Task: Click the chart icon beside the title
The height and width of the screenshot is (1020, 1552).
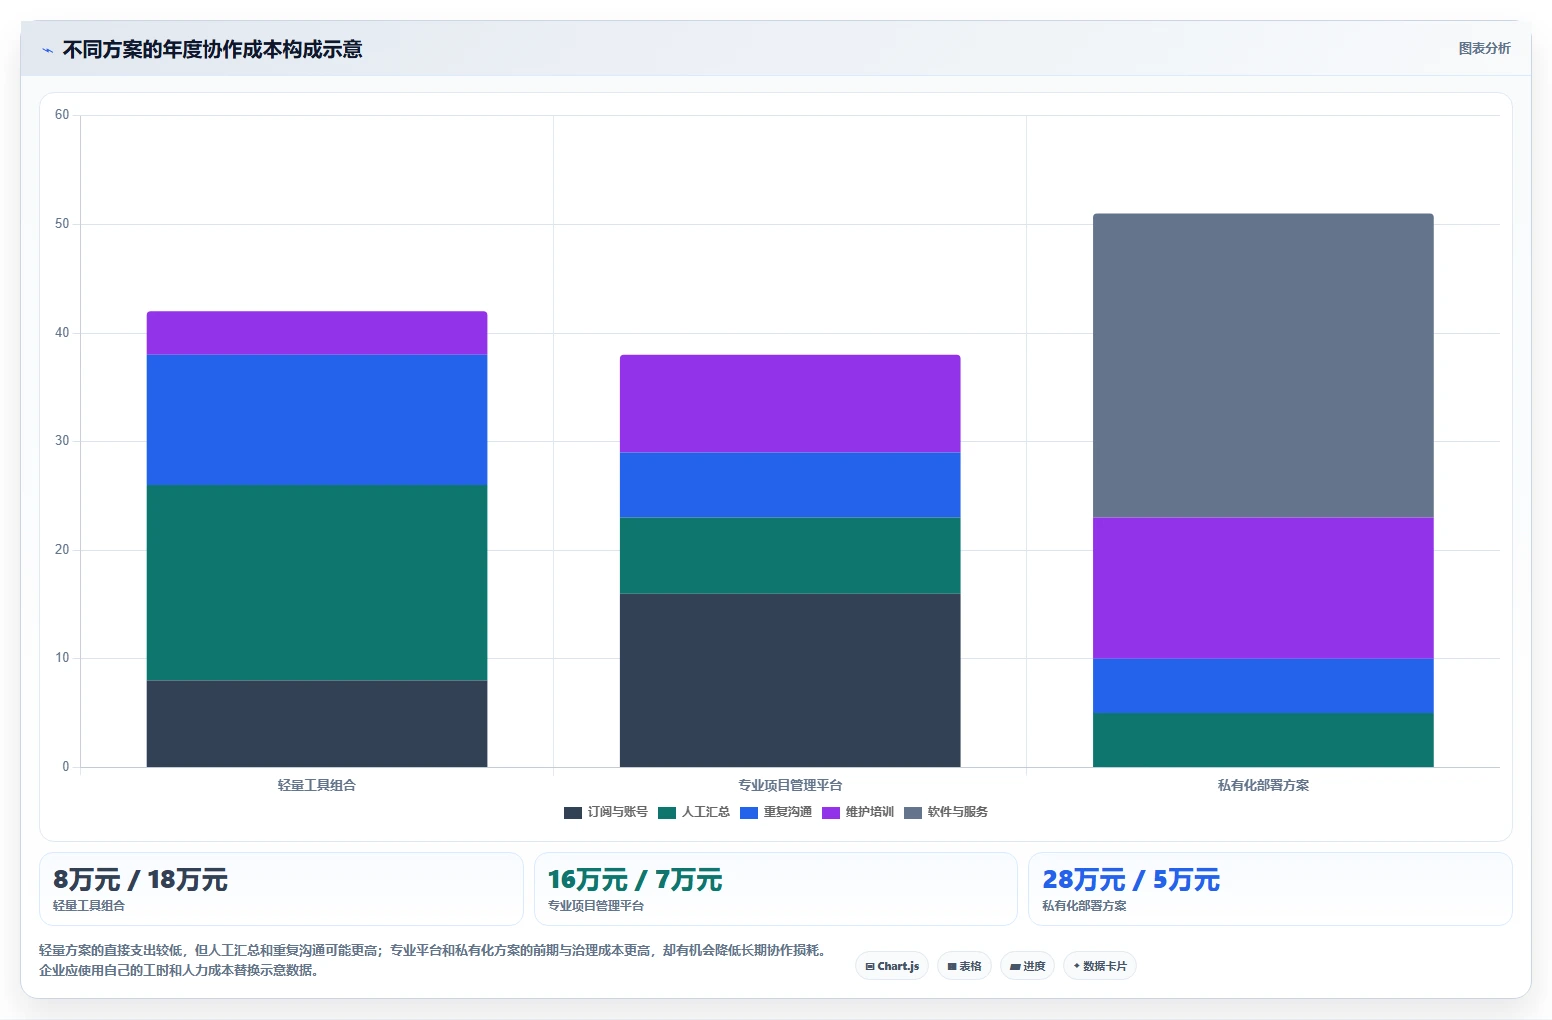Action: point(47,50)
